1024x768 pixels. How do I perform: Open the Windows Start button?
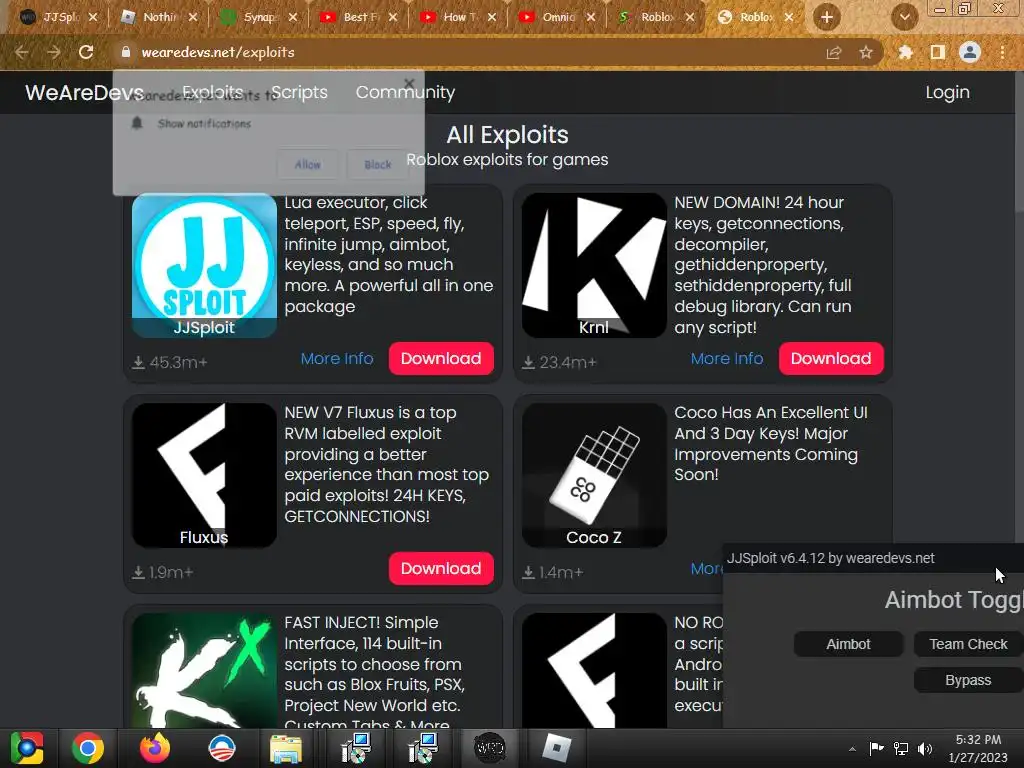pos(27,748)
